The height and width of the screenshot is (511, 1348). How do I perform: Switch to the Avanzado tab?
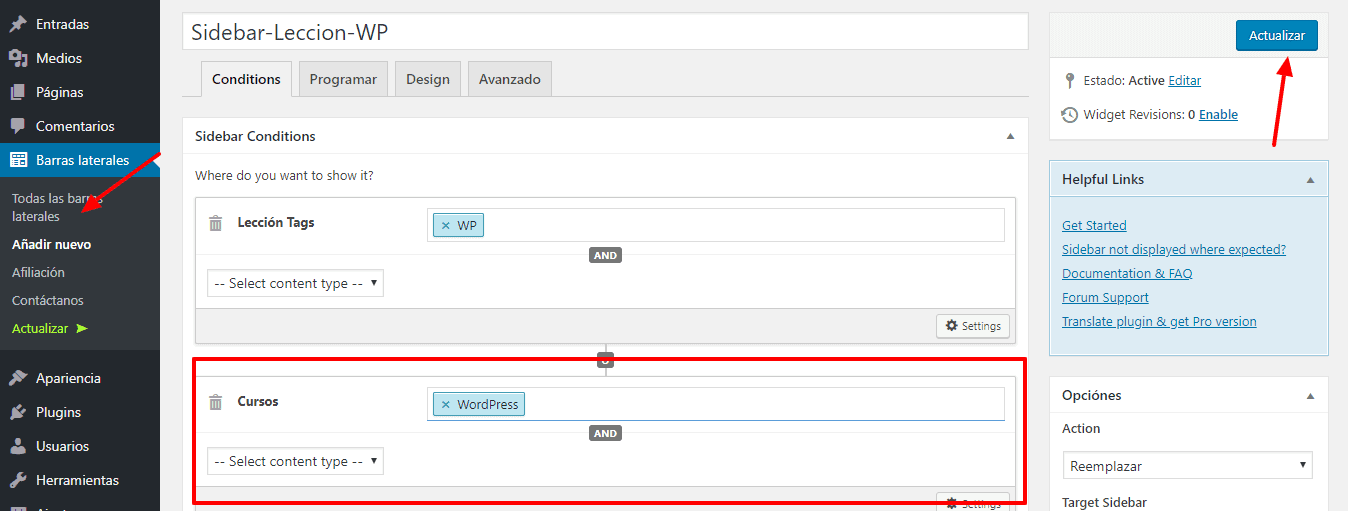coord(510,79)
